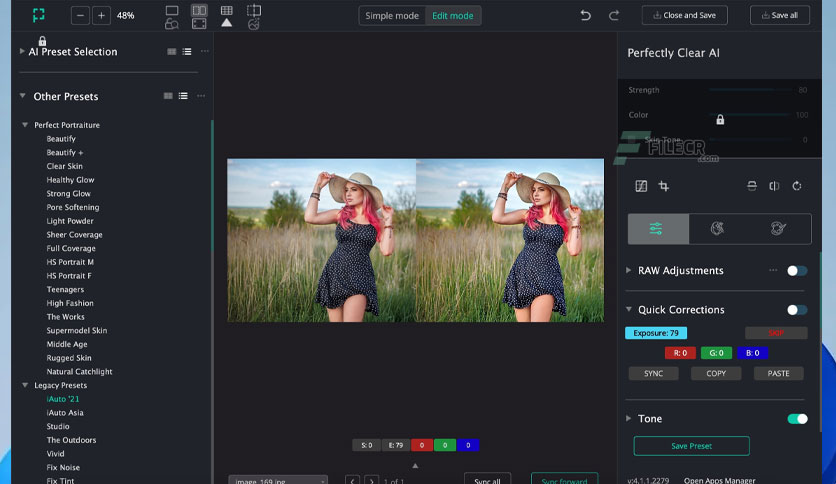
Task: Apply the Beautify + preset
Action: [x=65, y=152]
